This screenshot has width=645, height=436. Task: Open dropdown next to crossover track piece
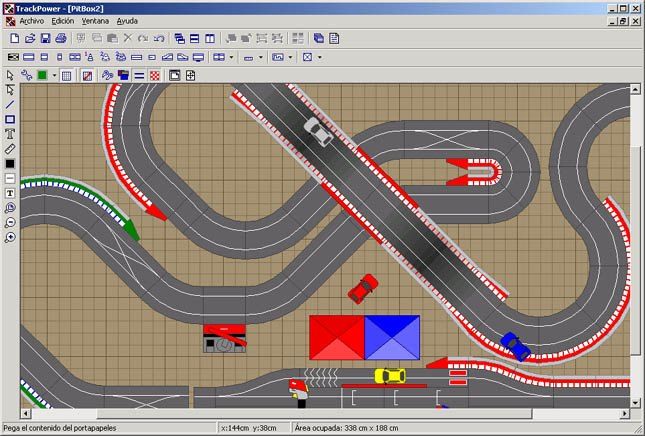point(231,57)
